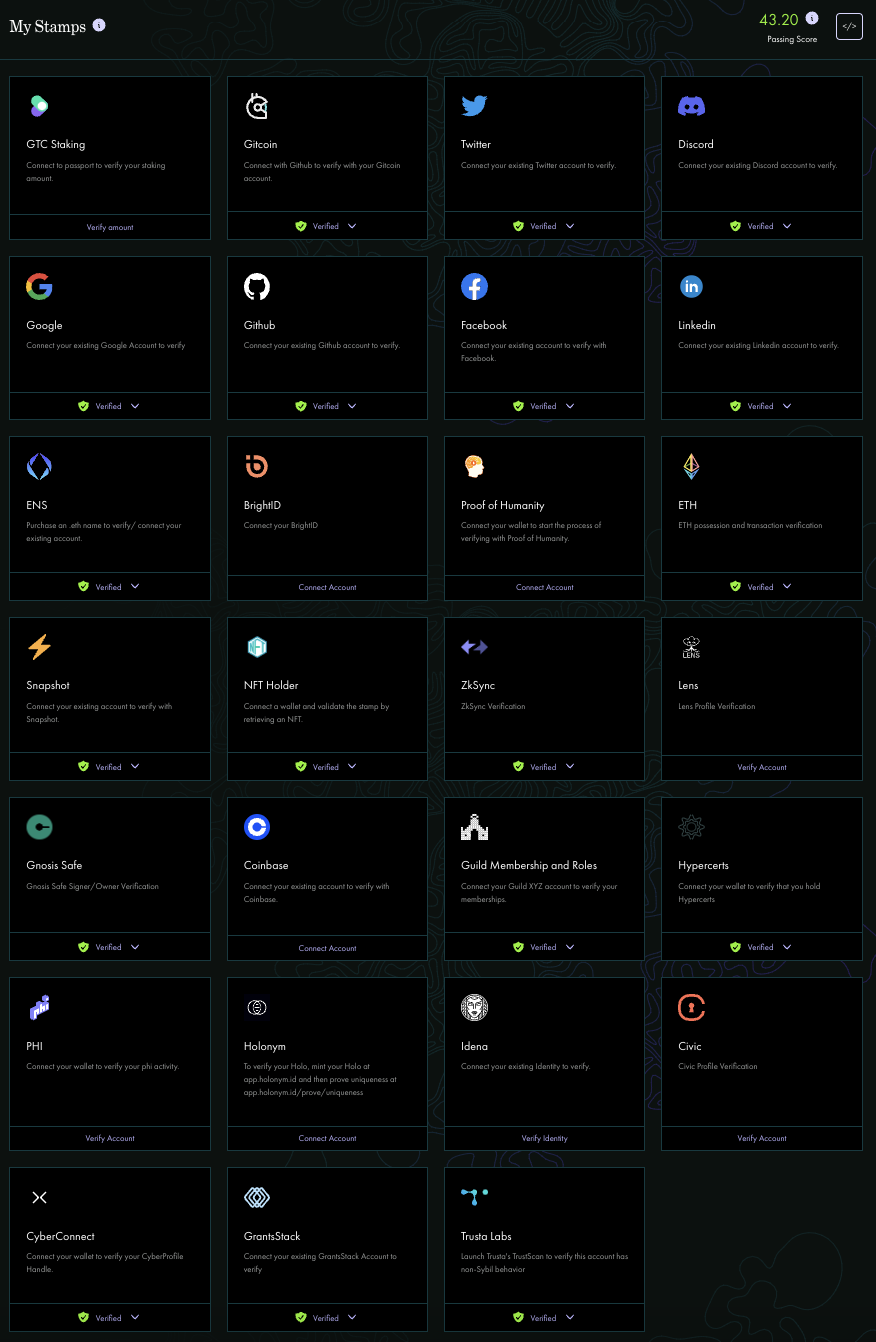Viewport: 876px width, 1342px height.
Task: Click Verify amount for GTC Staking
Action: [x=110, y=227]
